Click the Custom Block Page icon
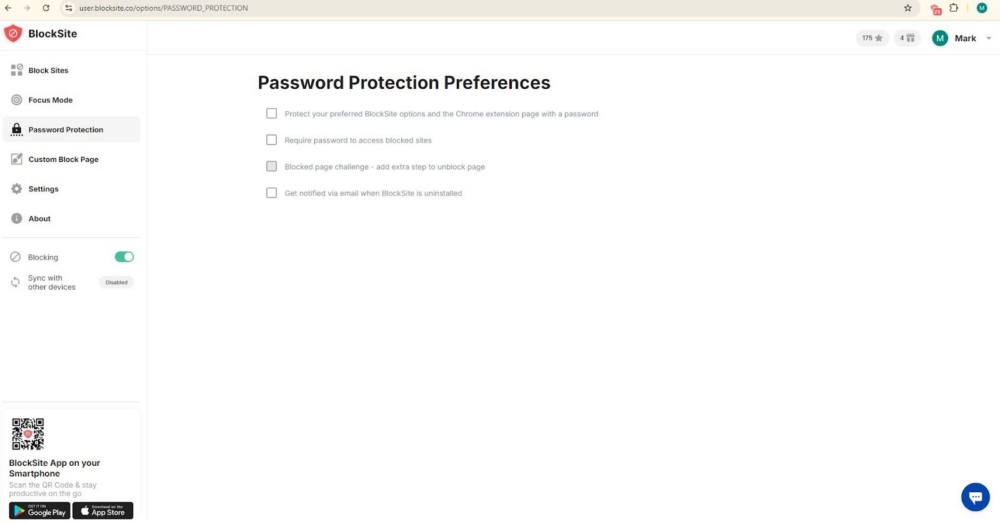Viewport: 1000px width, 524px height. pyautogui.click(x=16, y=159)
